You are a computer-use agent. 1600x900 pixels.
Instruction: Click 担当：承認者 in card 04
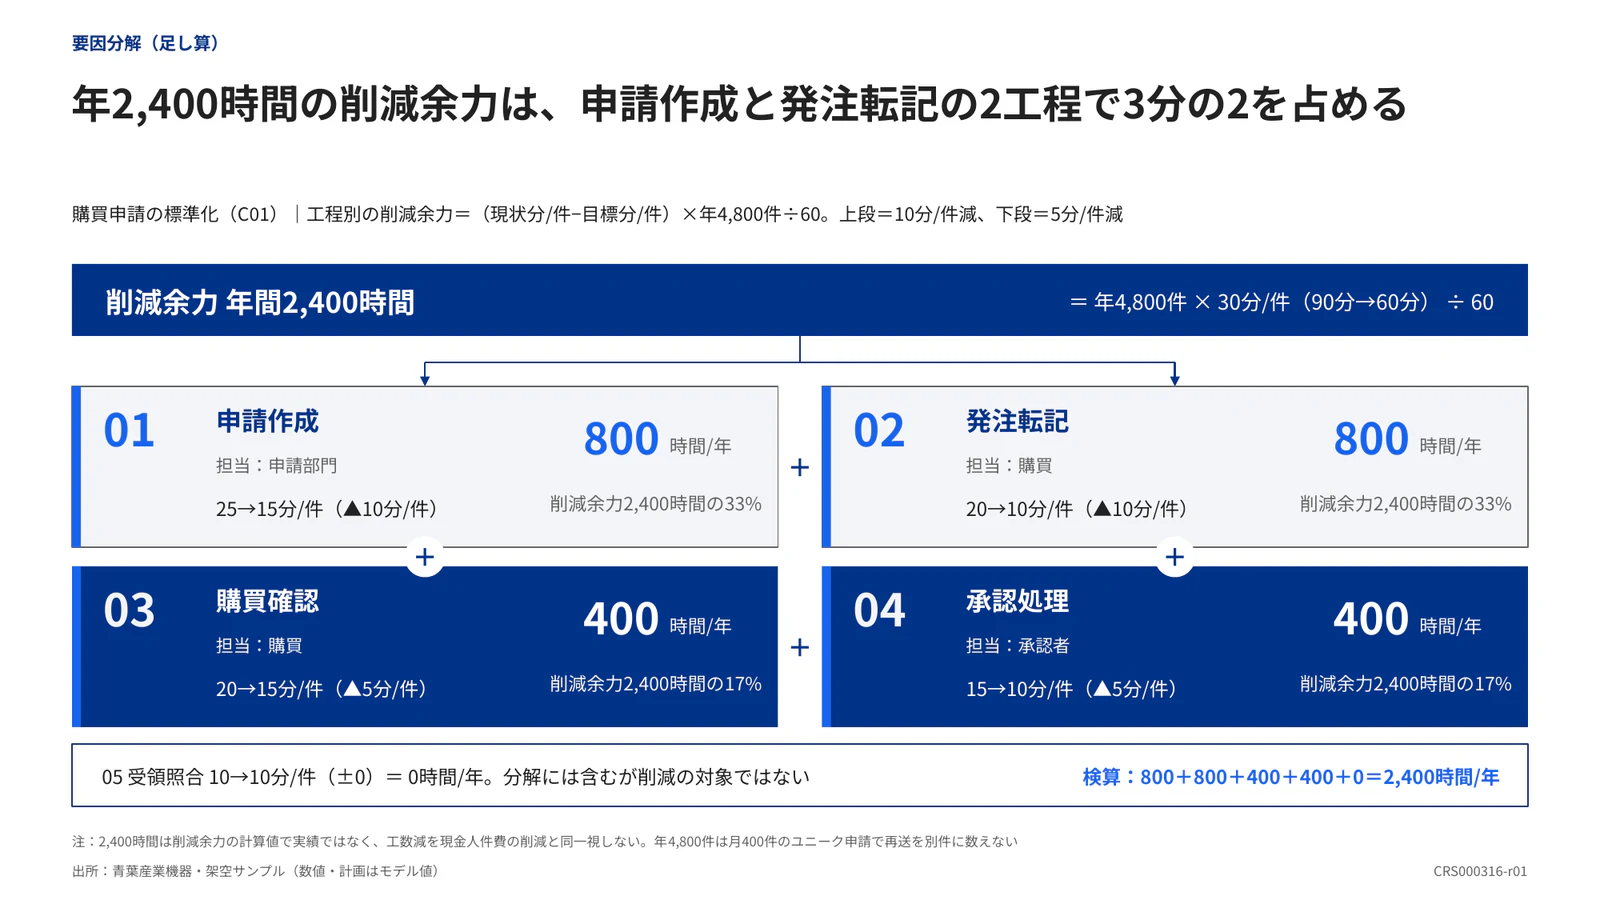[x=1017, y=645]
